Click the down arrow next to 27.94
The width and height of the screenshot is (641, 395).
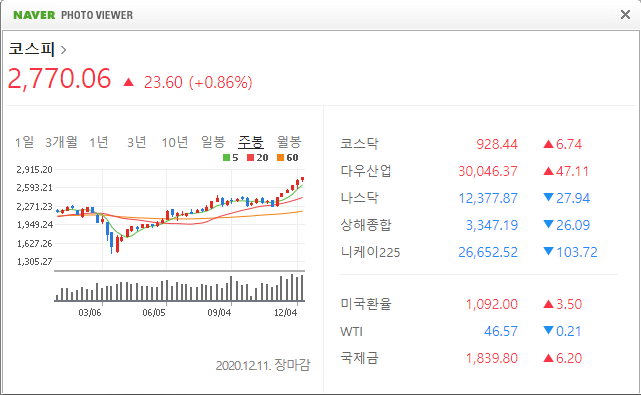pyautogui.click(x=548, y=197)
